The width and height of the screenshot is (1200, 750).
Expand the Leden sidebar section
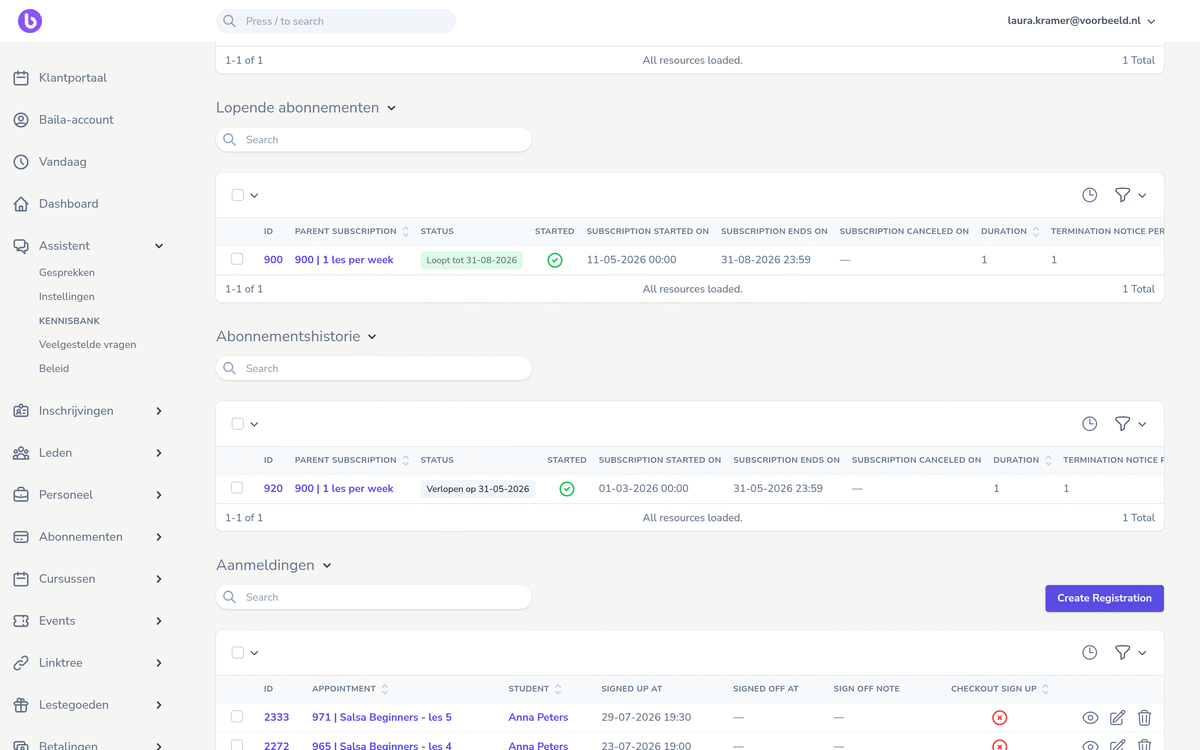pyautogui.click(x=159, y=453)
